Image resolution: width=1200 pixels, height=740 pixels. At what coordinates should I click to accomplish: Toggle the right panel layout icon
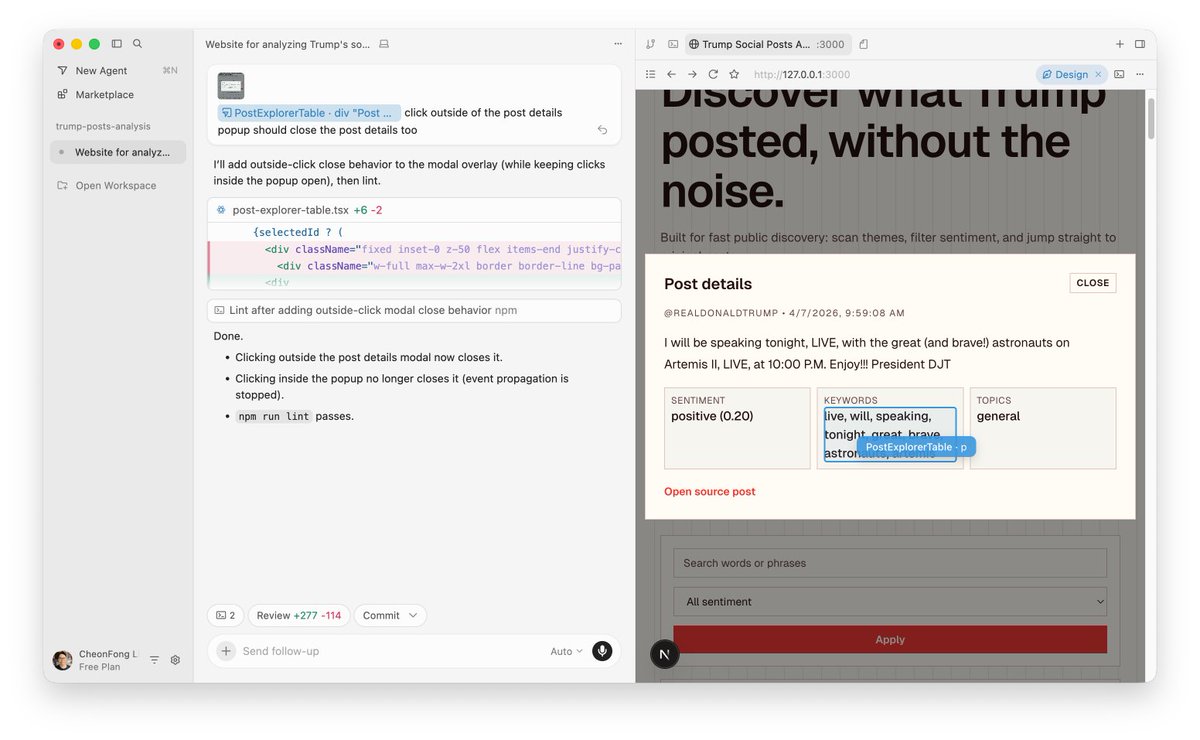click(x=1140, y=44)
